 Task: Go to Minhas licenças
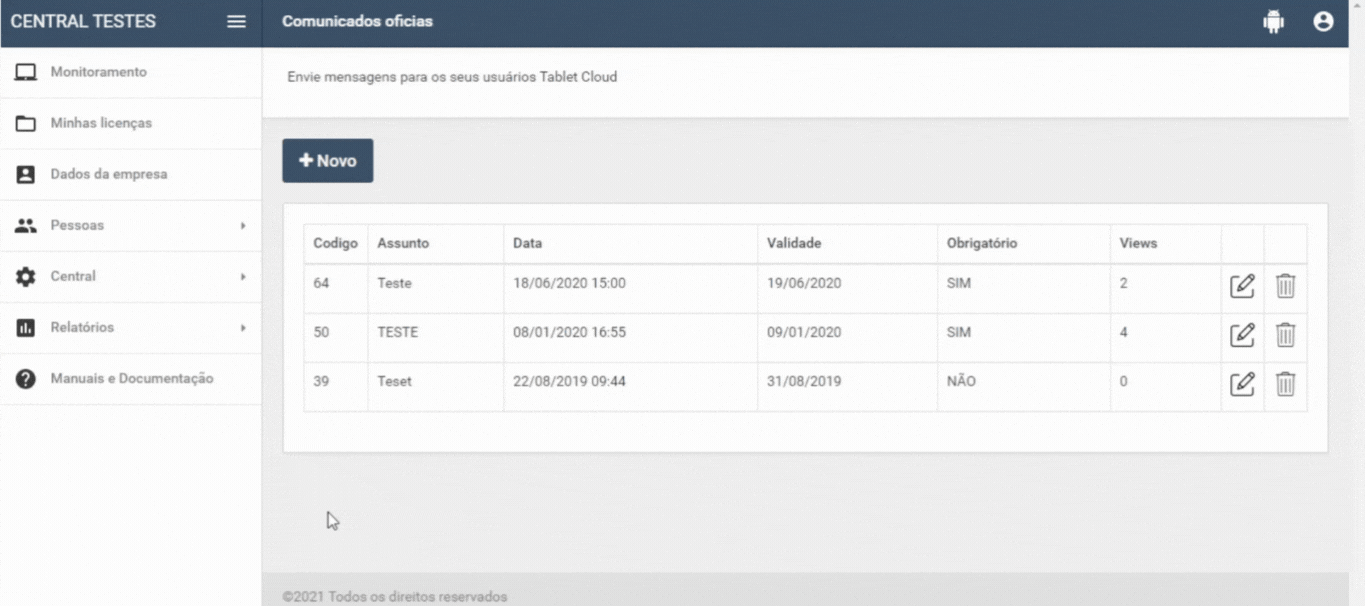coord(101,123)
